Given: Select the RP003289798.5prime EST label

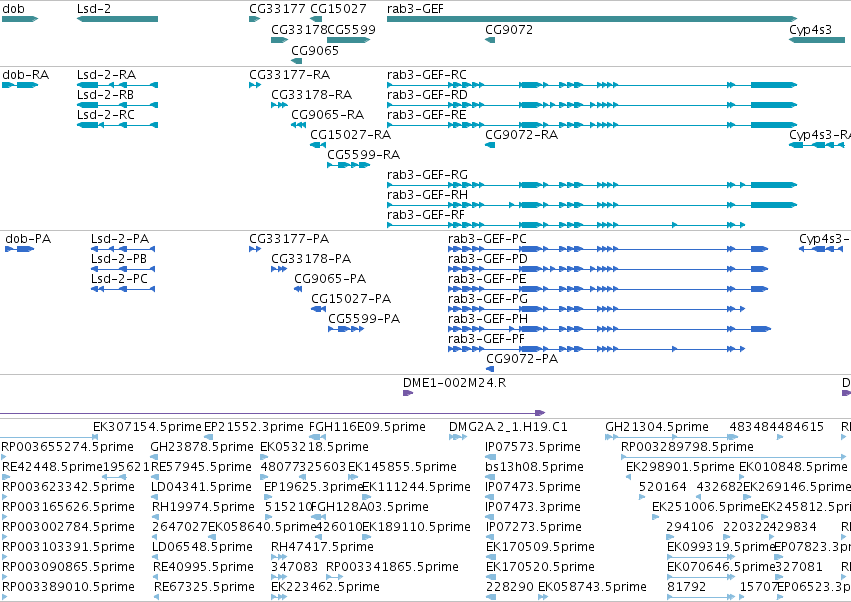Looking at the screenshot, I should pyautogui.click(x=687, y=446).
